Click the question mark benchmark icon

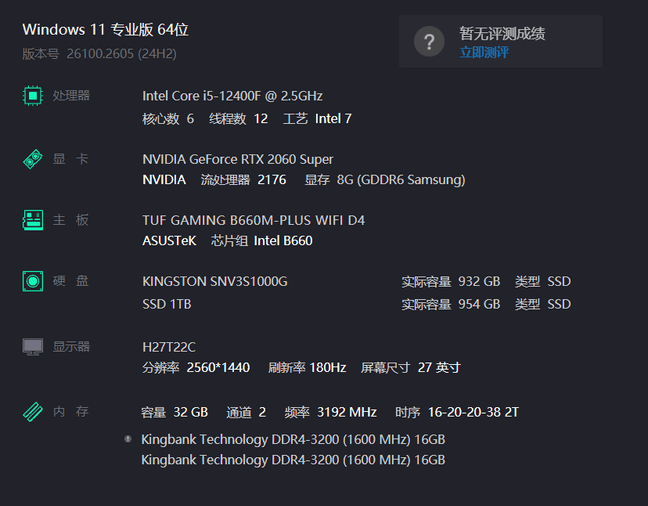429,41
